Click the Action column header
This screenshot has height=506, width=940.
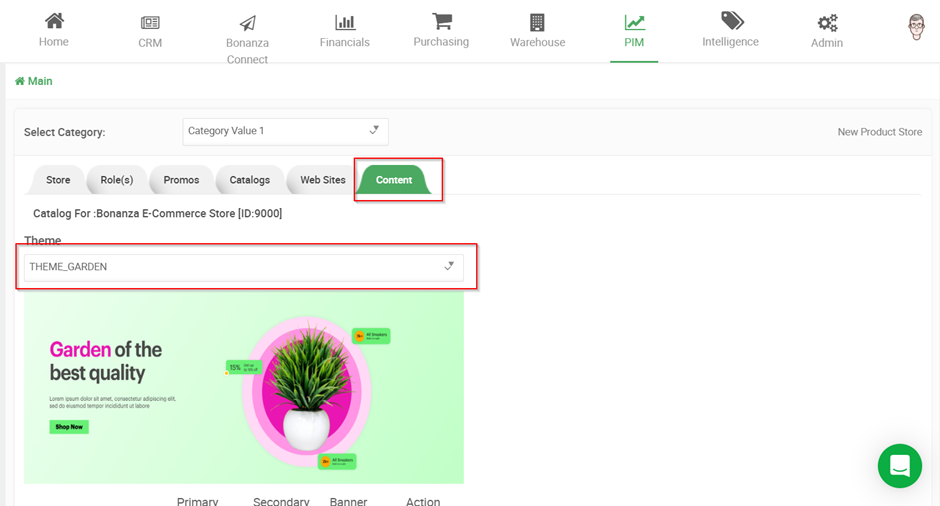pos(423,501)
